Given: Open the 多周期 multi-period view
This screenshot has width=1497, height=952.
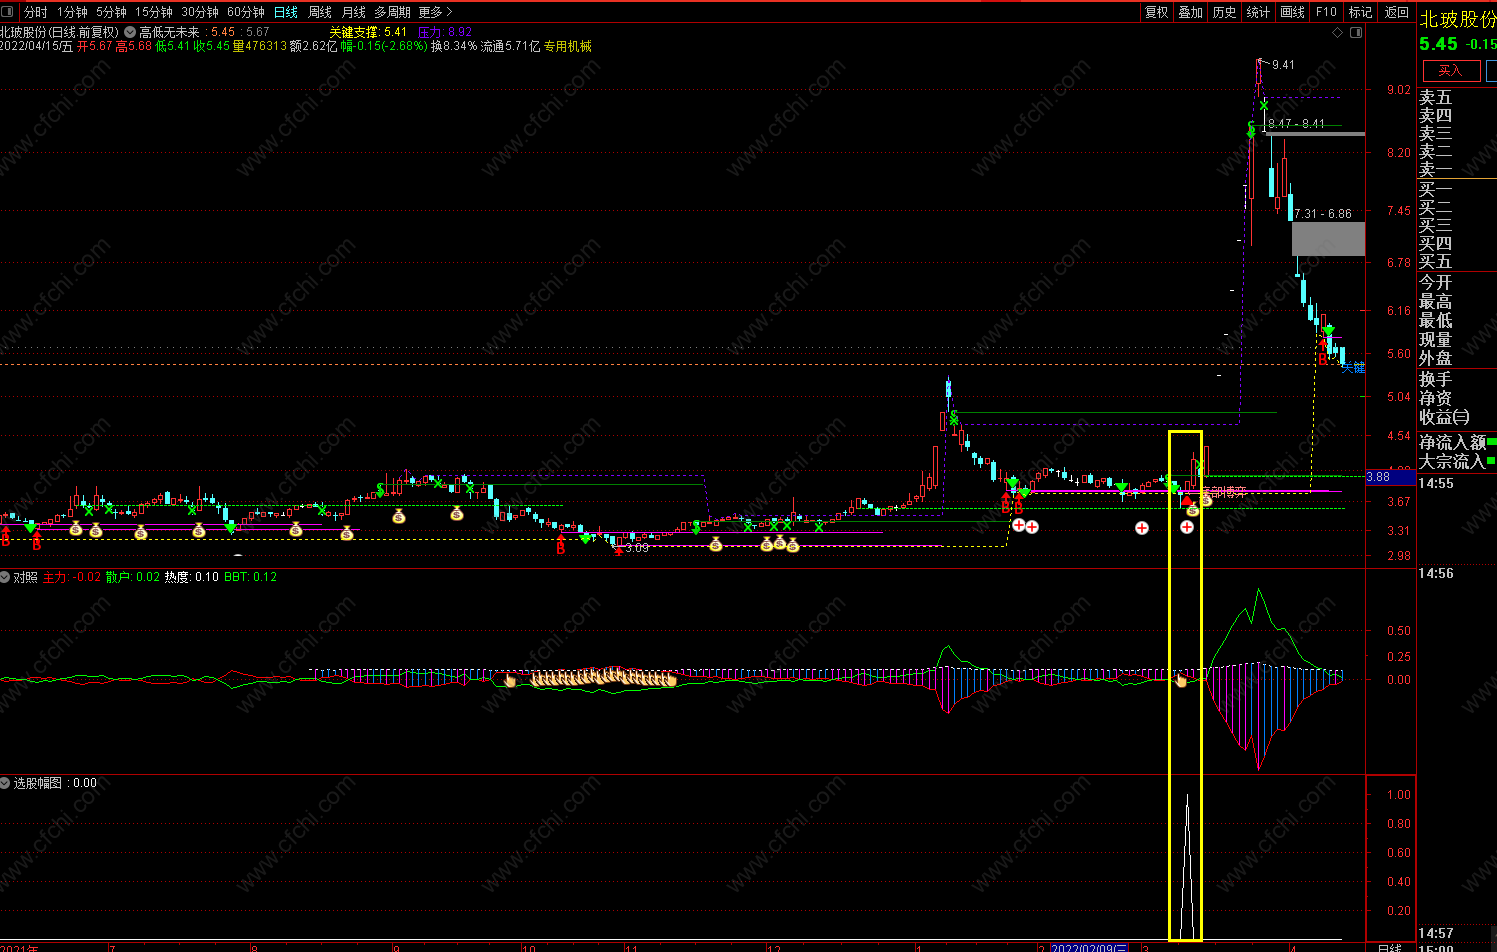Looking at the screenshot, I should point(393,12).
